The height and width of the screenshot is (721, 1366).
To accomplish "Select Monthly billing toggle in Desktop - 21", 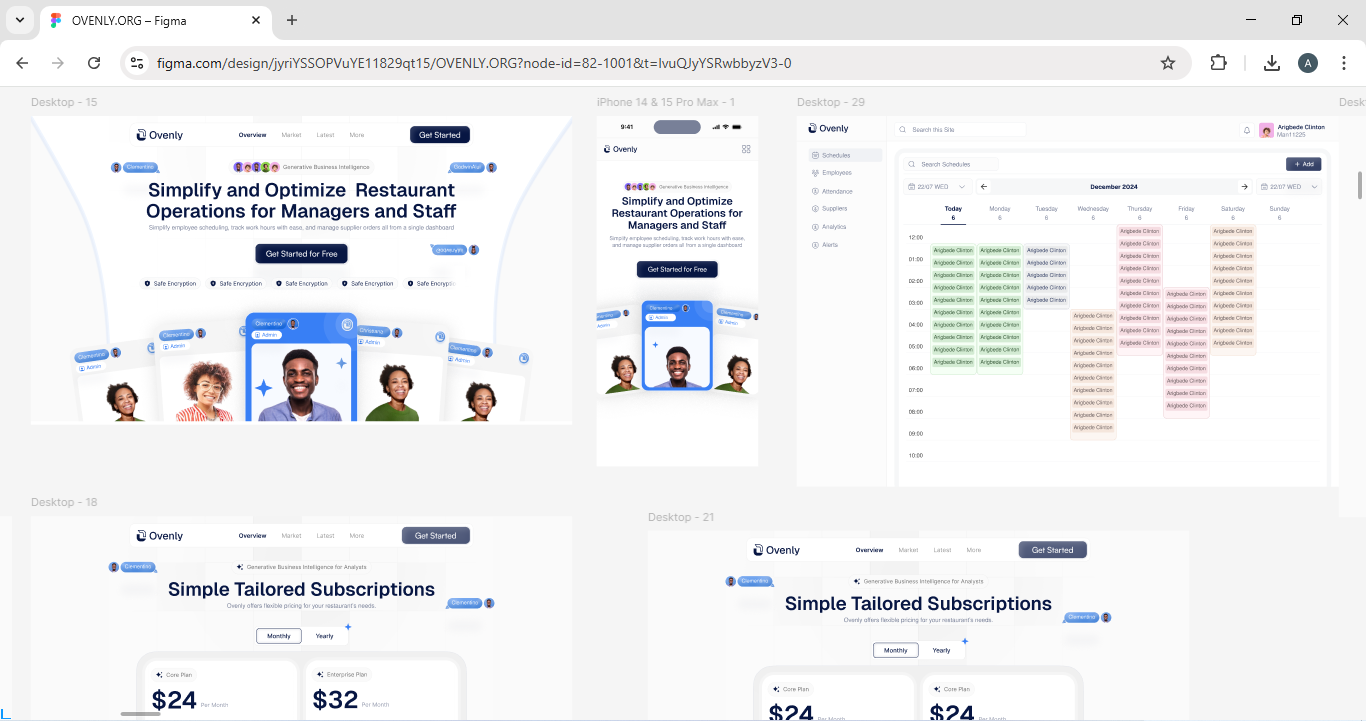I will (x=896, y=650).
